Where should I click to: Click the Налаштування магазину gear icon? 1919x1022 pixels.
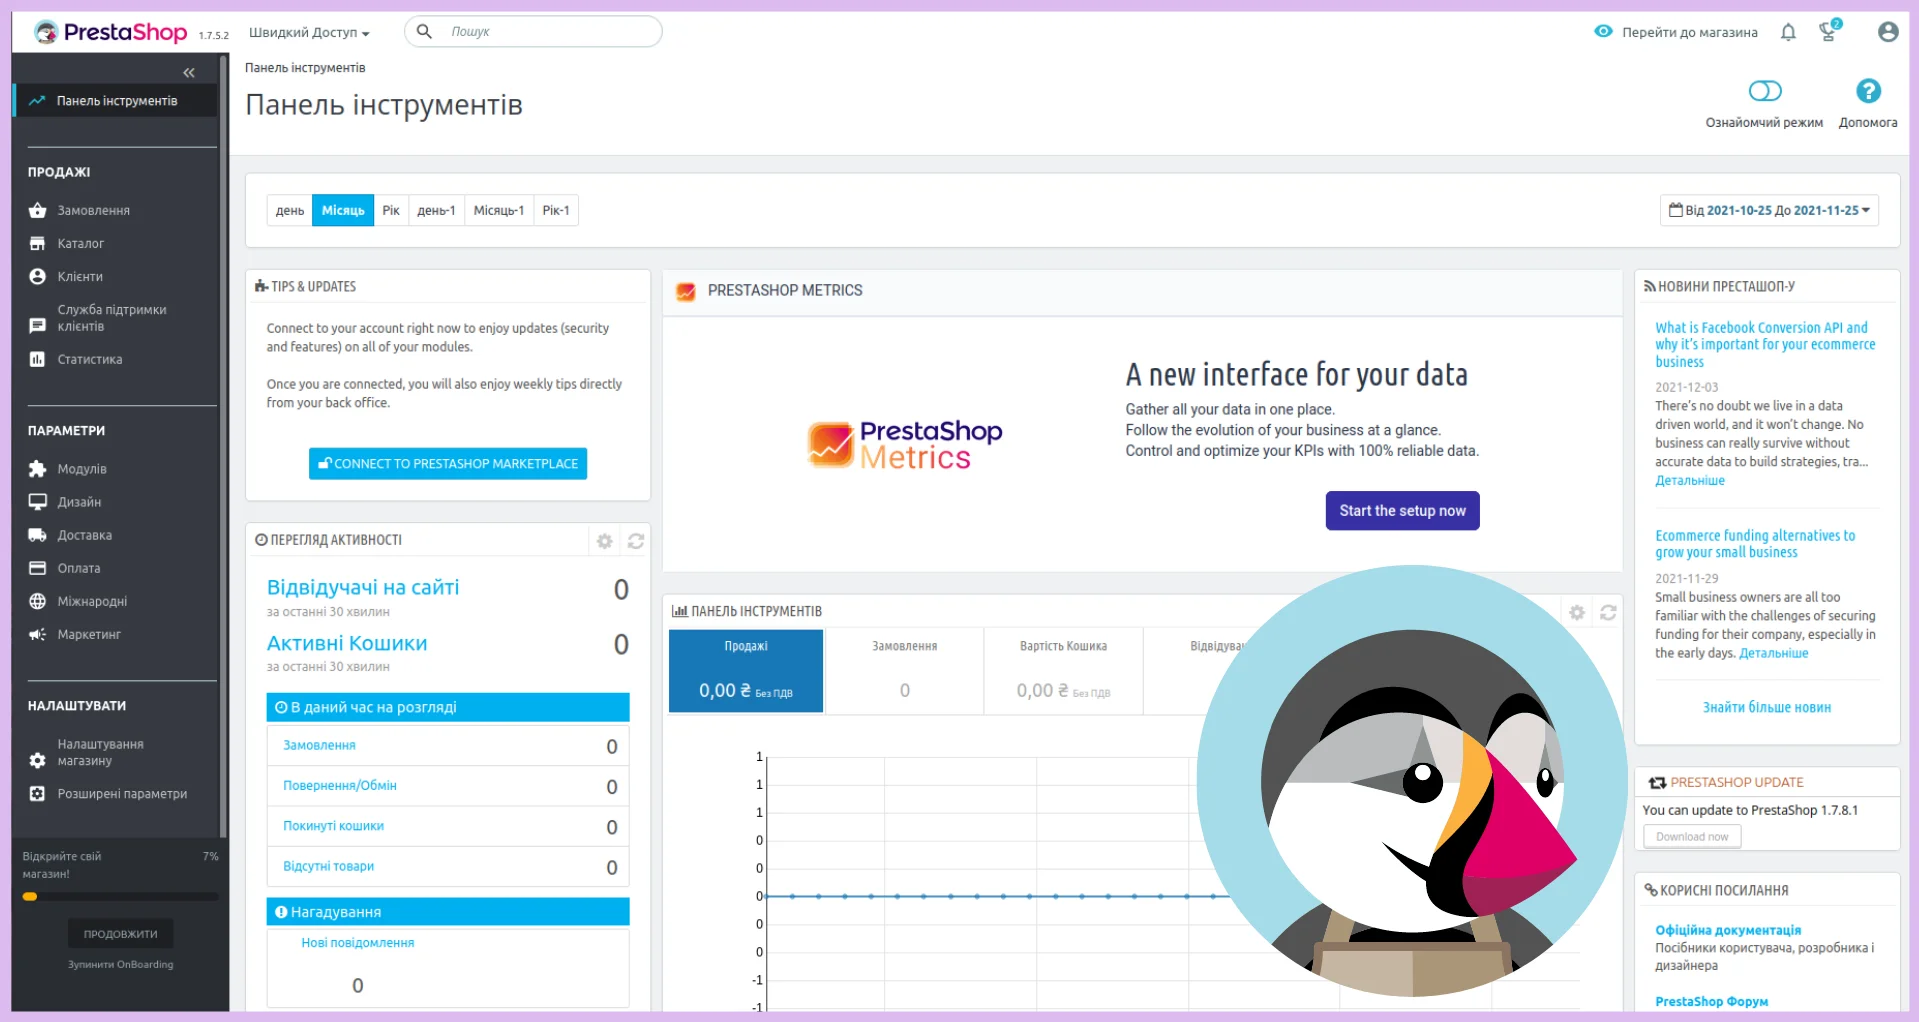(38, 760)
